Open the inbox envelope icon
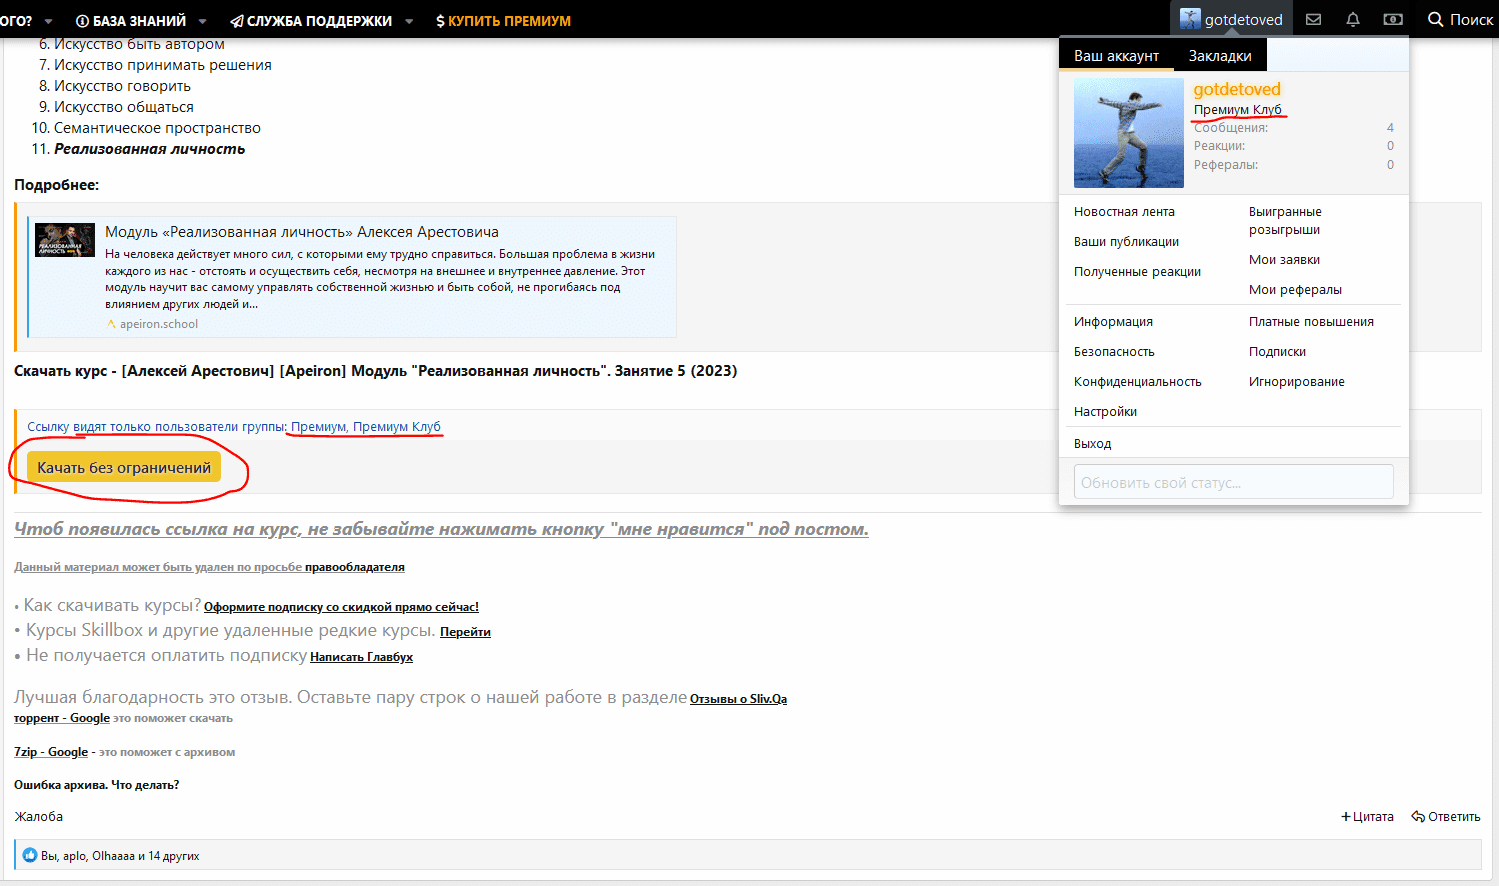 [1314, 19]
